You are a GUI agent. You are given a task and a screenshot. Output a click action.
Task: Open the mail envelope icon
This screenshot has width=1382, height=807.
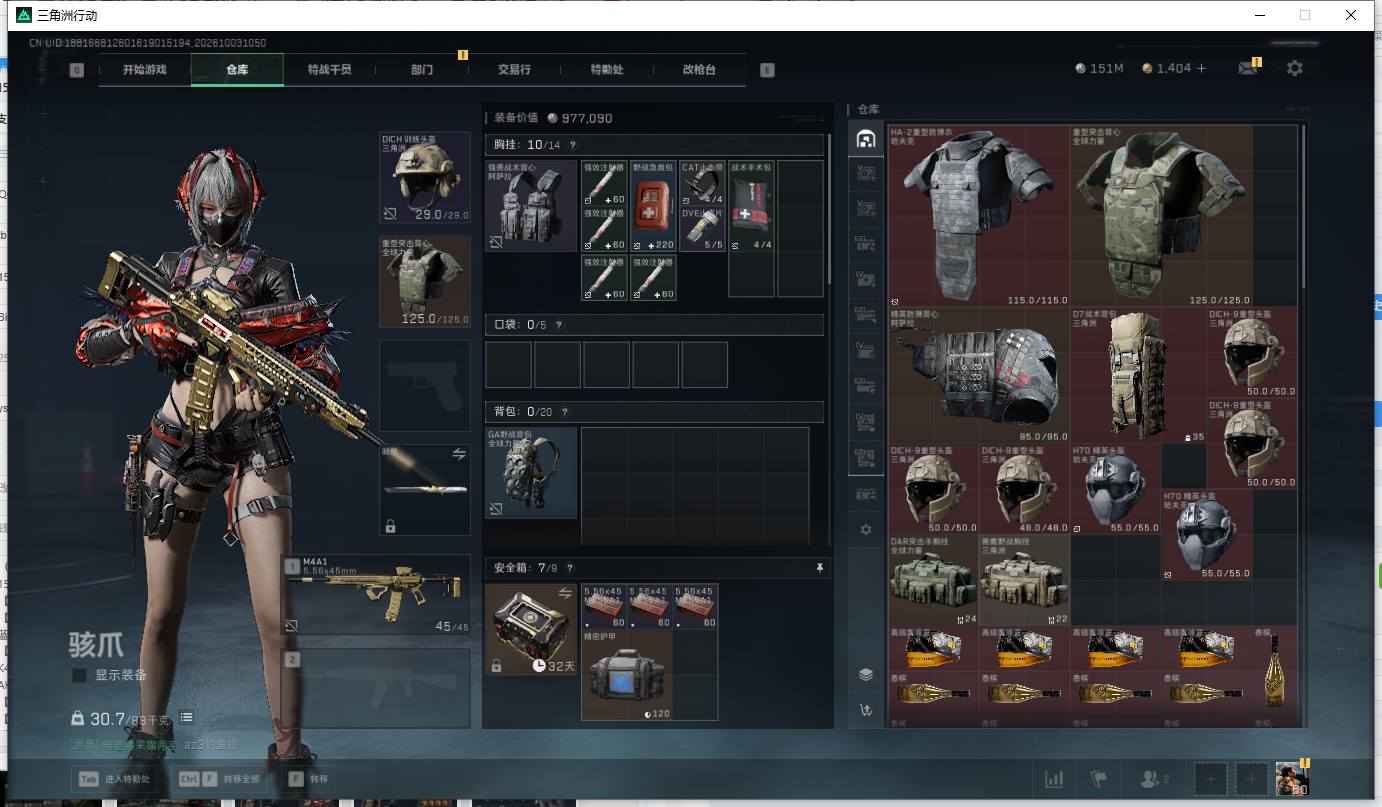1247,68
